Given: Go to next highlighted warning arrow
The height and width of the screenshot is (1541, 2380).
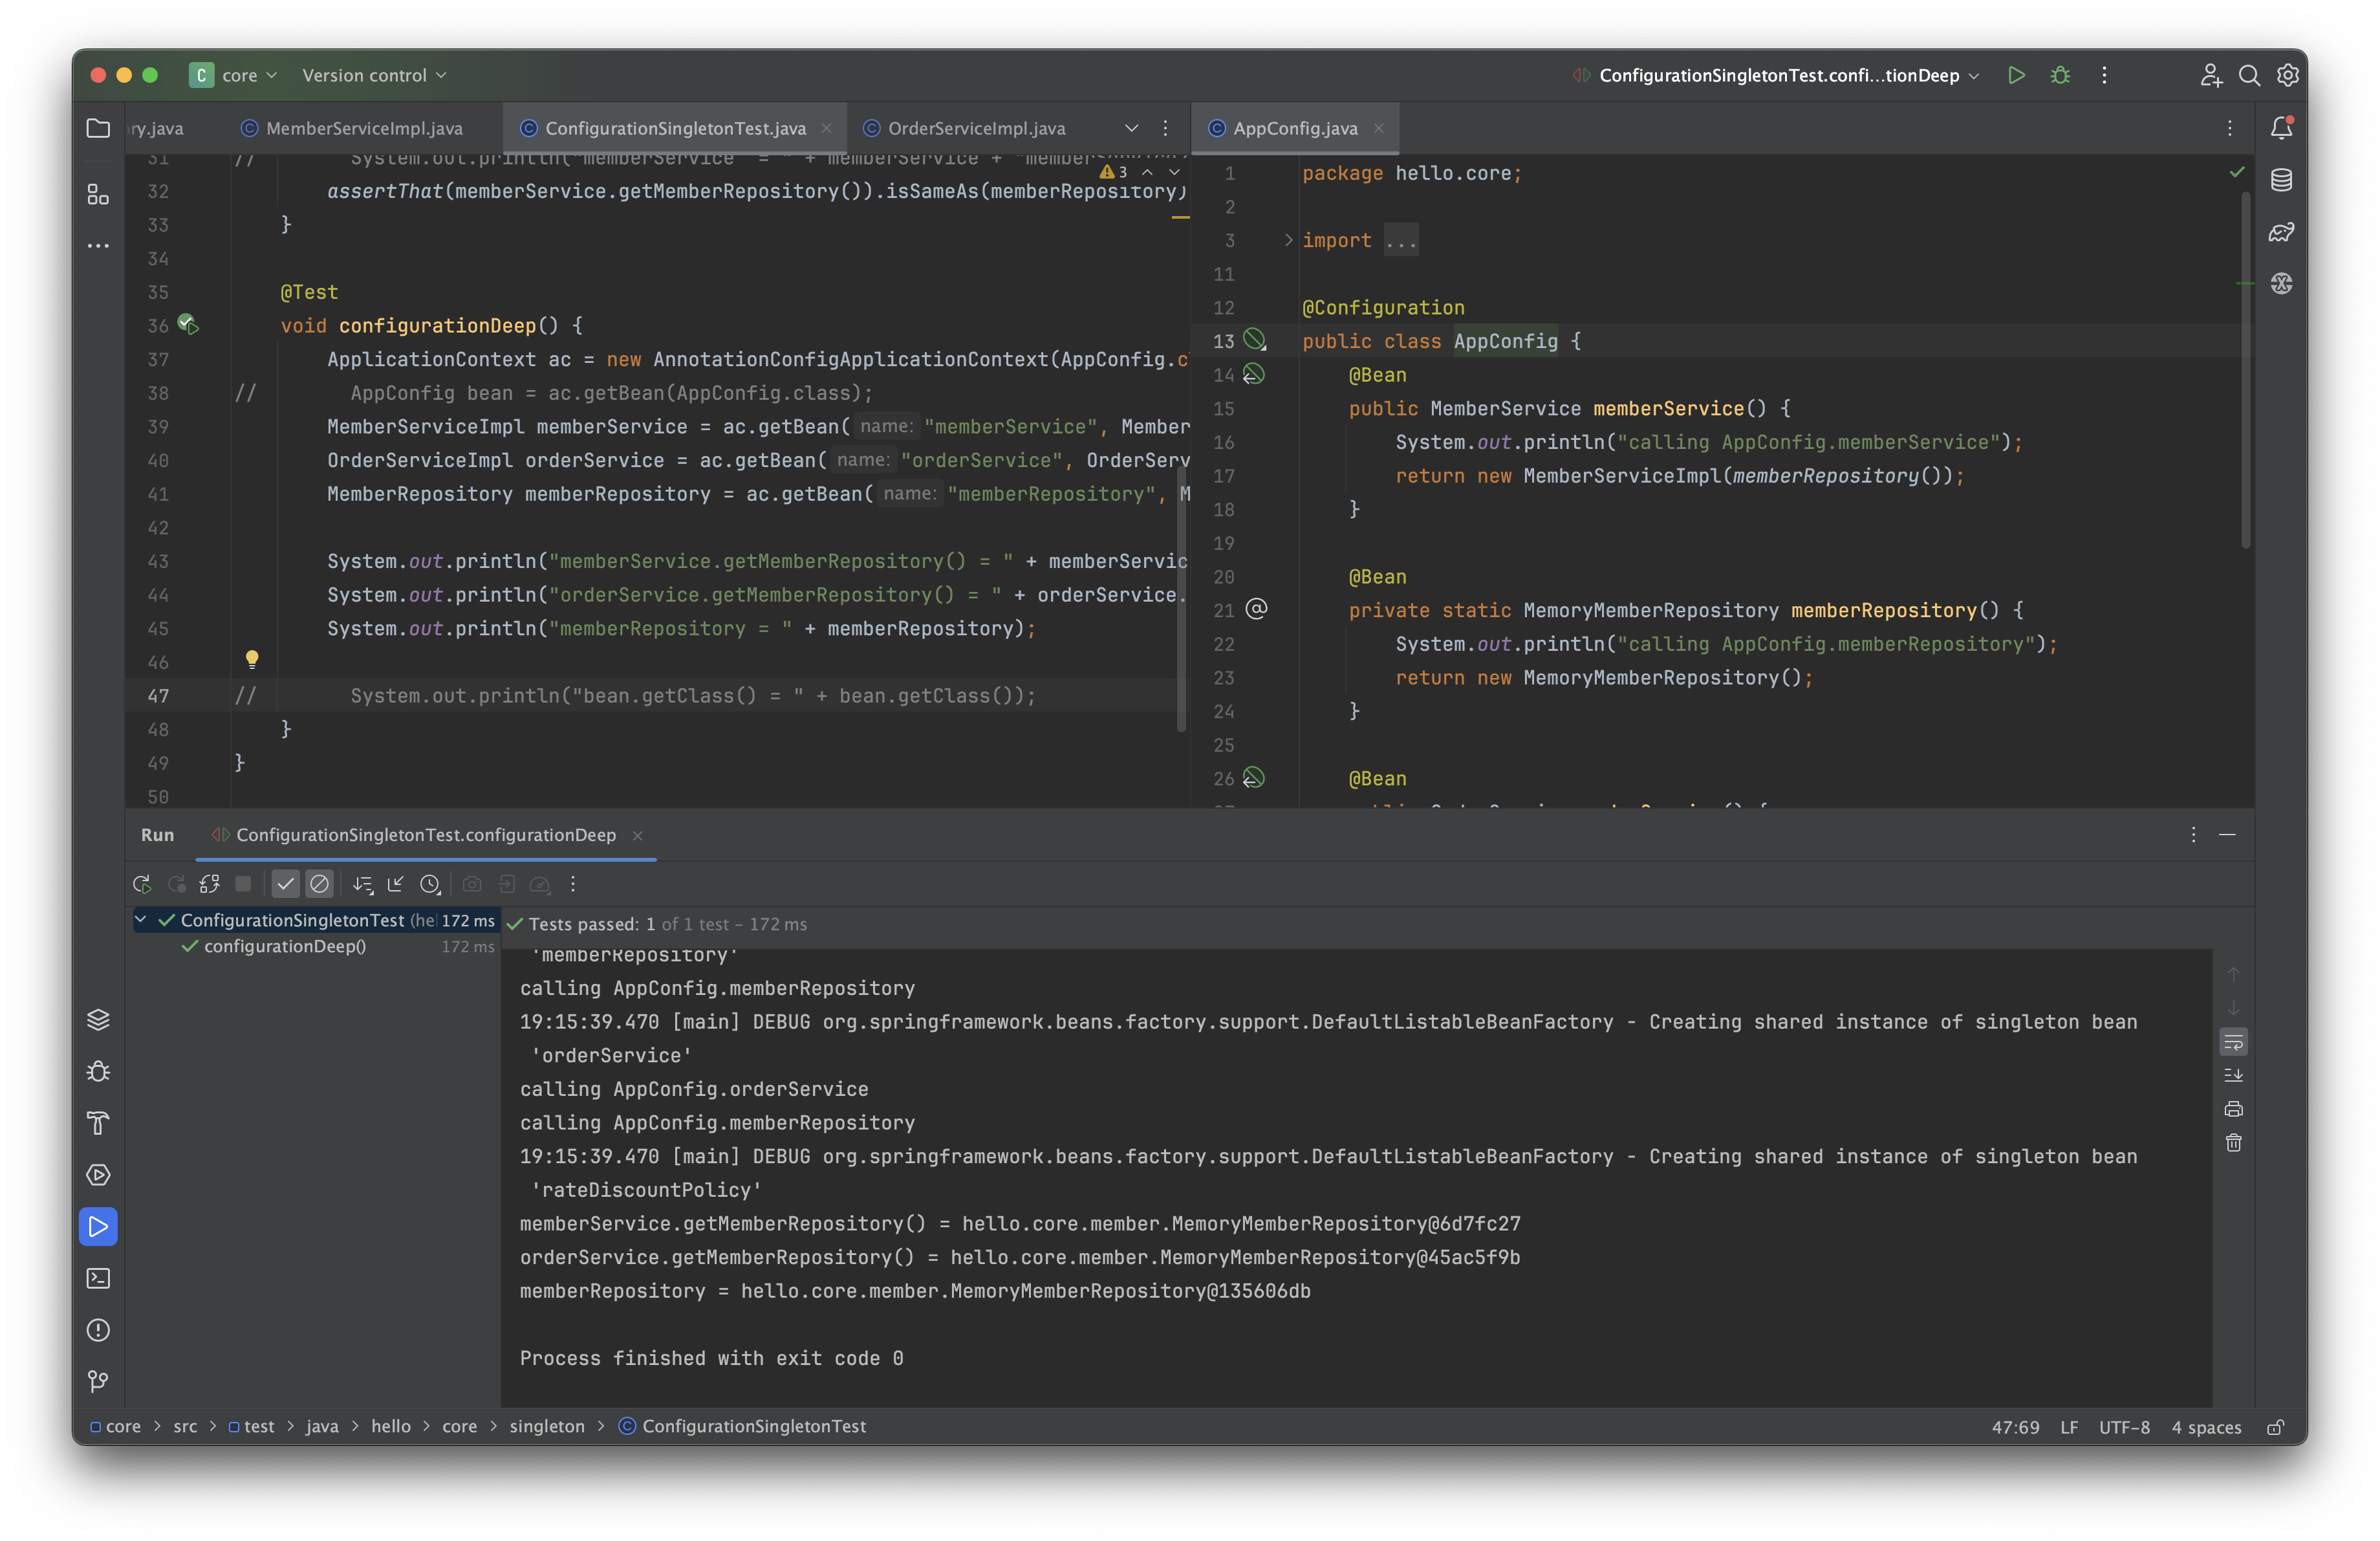Looking at the screenshot, I should [1174, 172].
